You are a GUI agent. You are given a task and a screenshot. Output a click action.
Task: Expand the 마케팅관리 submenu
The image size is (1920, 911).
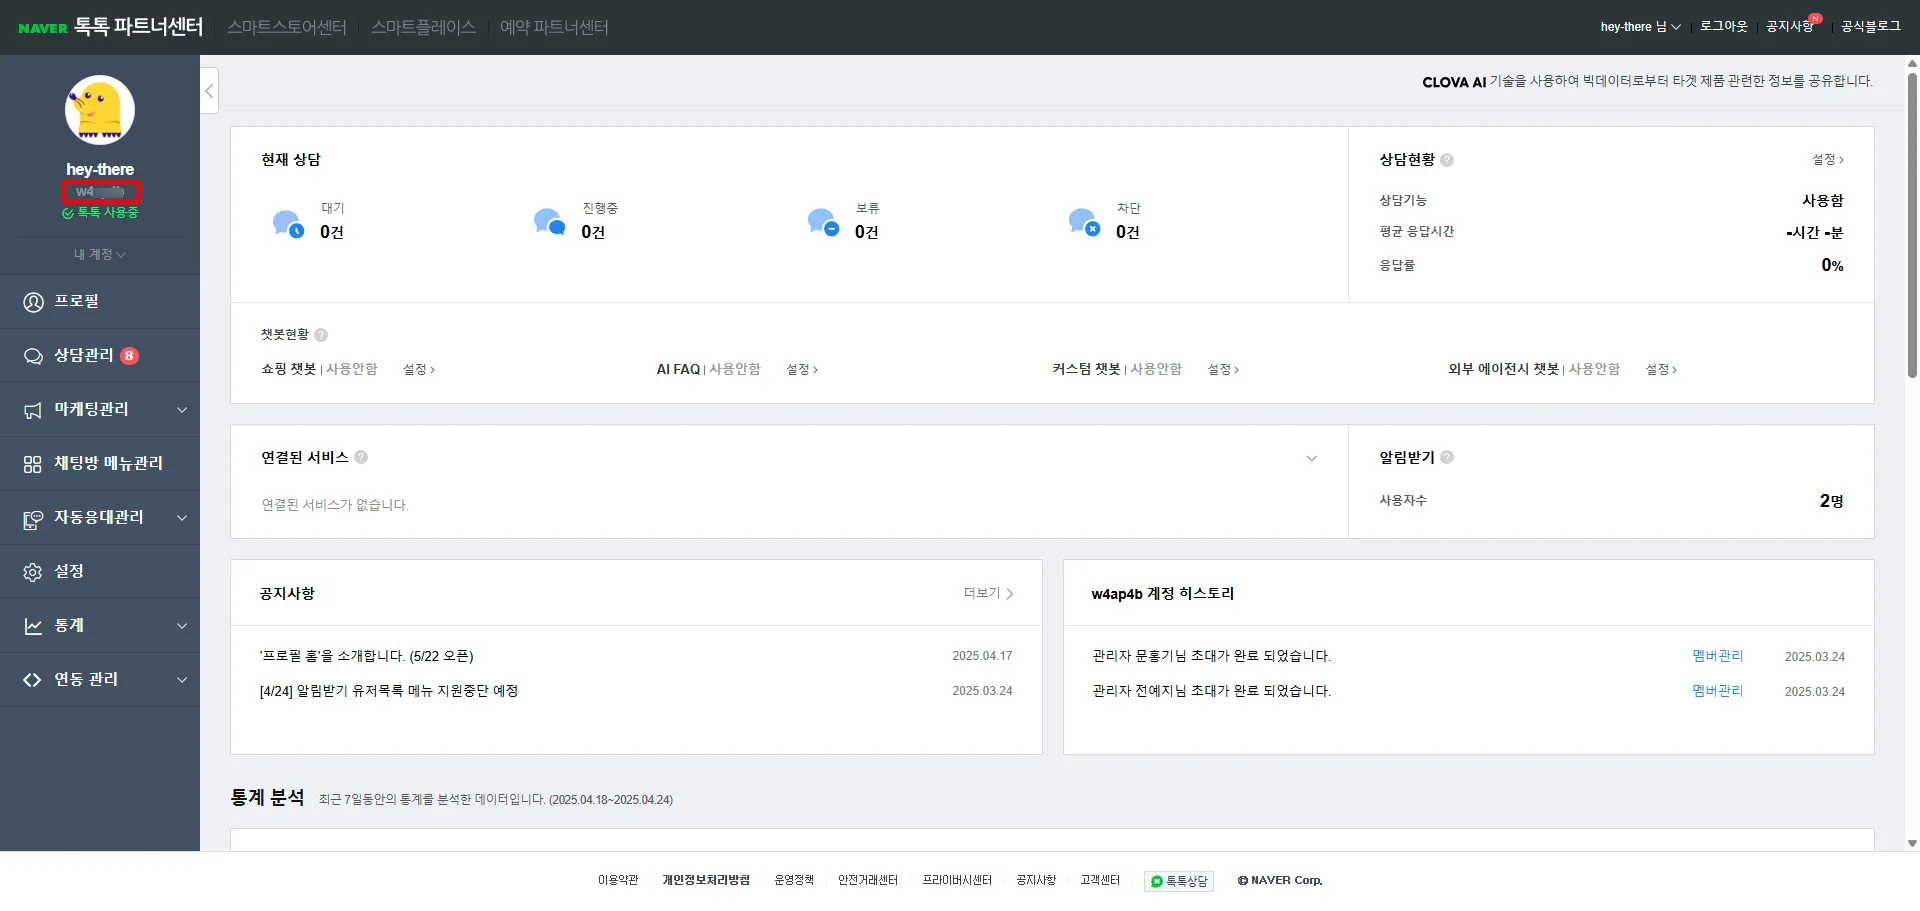point(182,410)
